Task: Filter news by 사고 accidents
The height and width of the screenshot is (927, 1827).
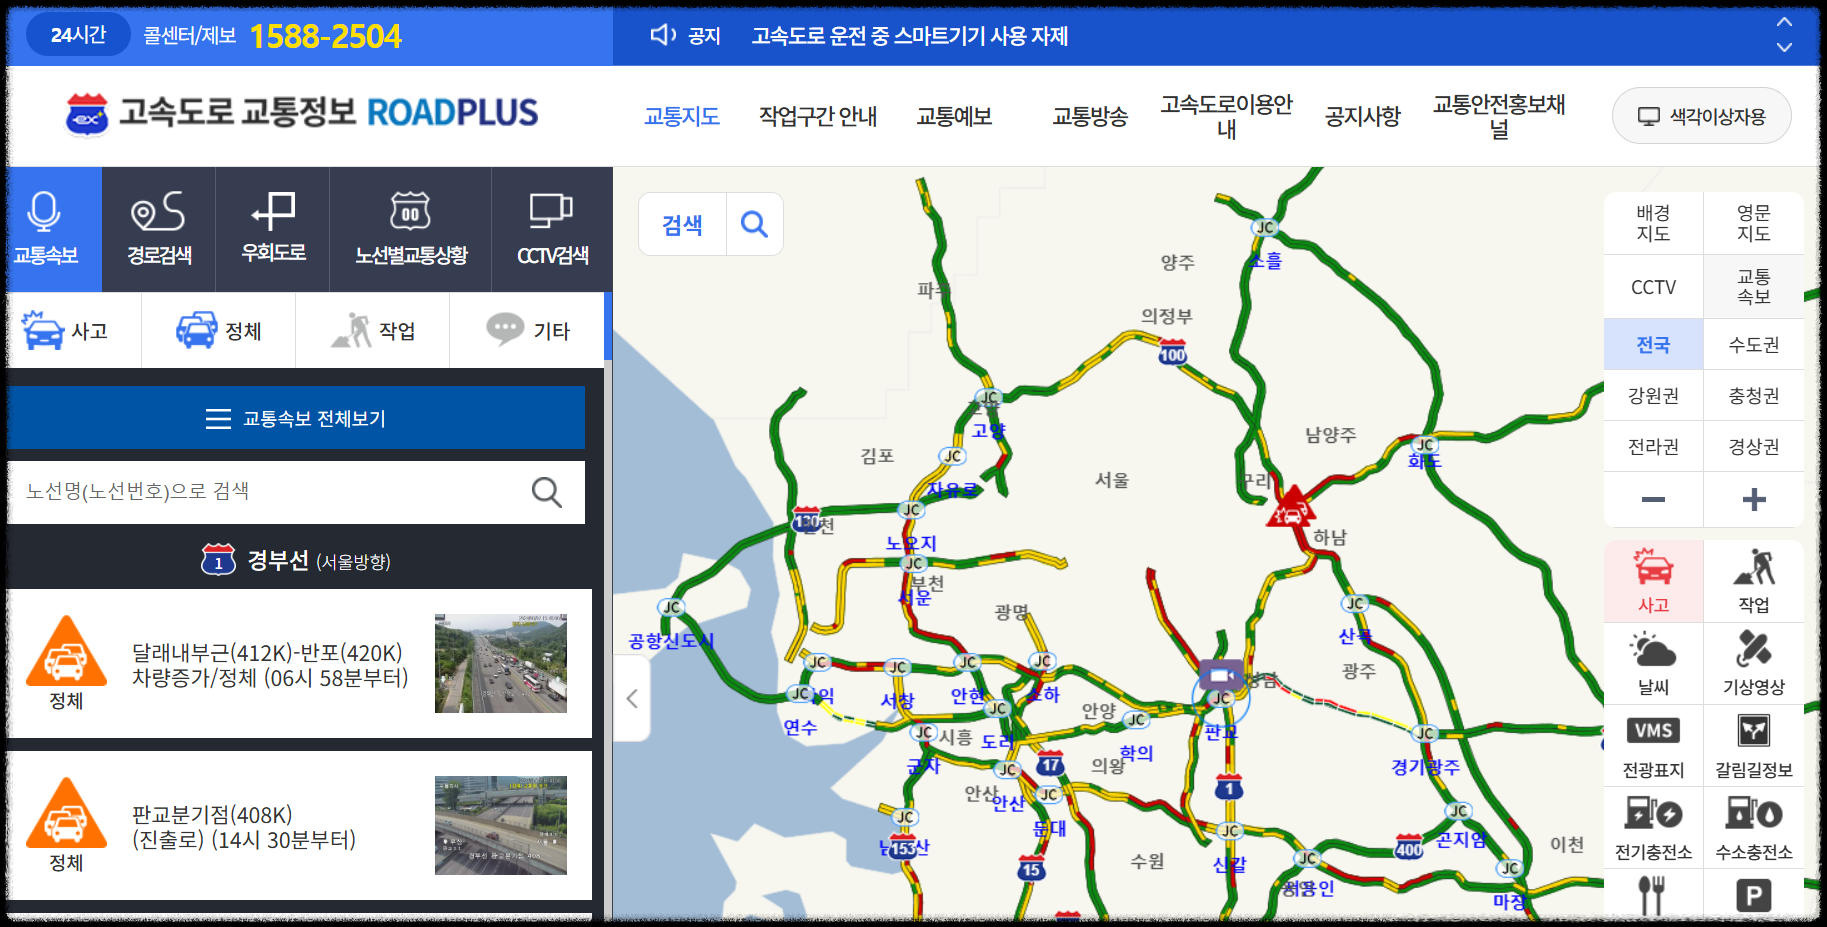Action: (74, 330)
